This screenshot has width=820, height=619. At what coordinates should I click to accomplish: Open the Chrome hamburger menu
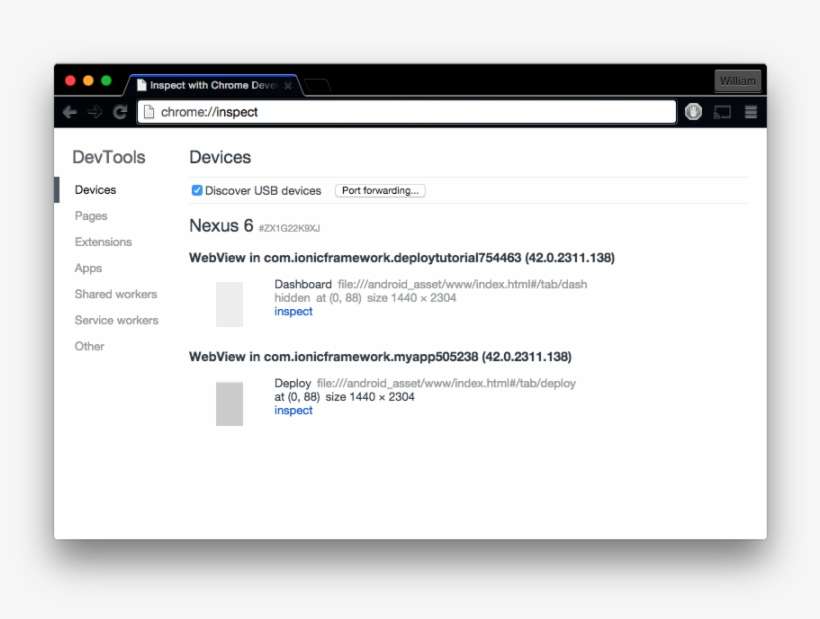point(750,112)
